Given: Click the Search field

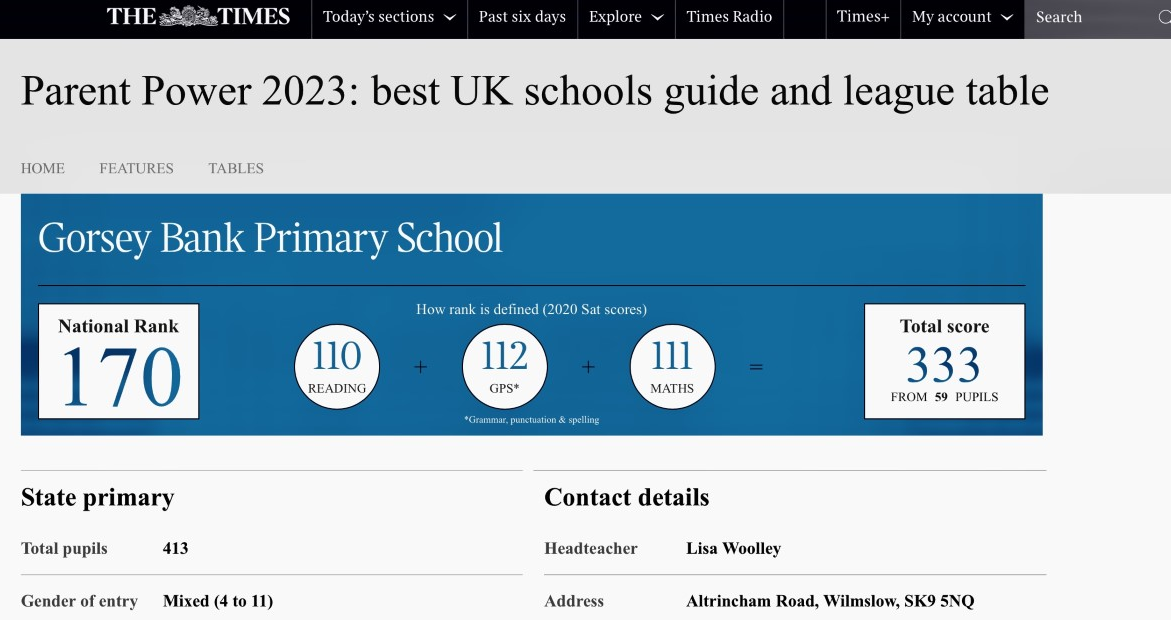Looking at the screenshot, I should [x=1097, y=19].
